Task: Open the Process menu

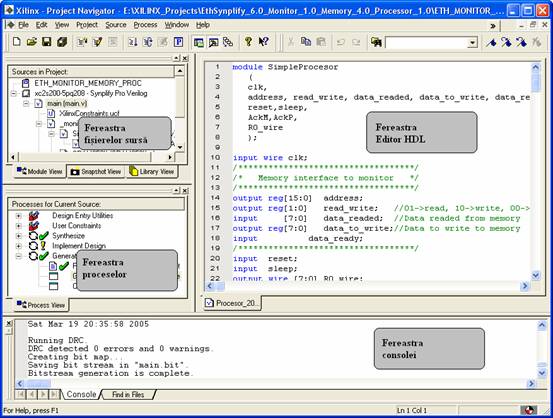Action: pyautogui.click(x=145, y=25)
